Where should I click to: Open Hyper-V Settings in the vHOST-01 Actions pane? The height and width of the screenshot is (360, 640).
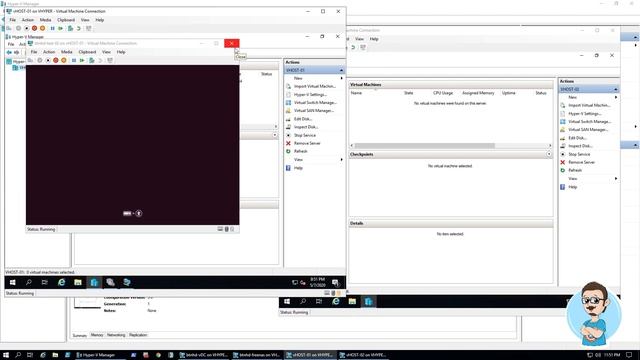point(310,94)
